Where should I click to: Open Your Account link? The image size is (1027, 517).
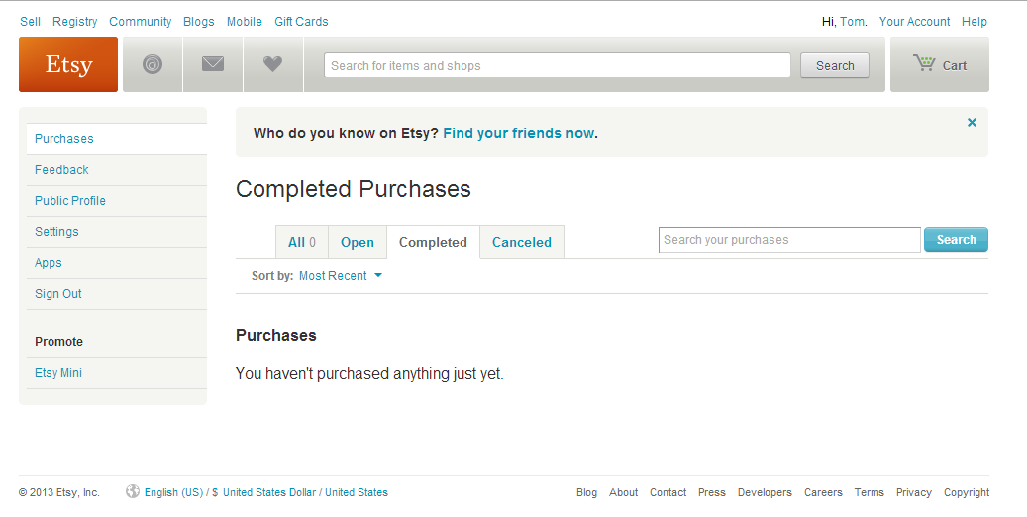pos(914,22)
